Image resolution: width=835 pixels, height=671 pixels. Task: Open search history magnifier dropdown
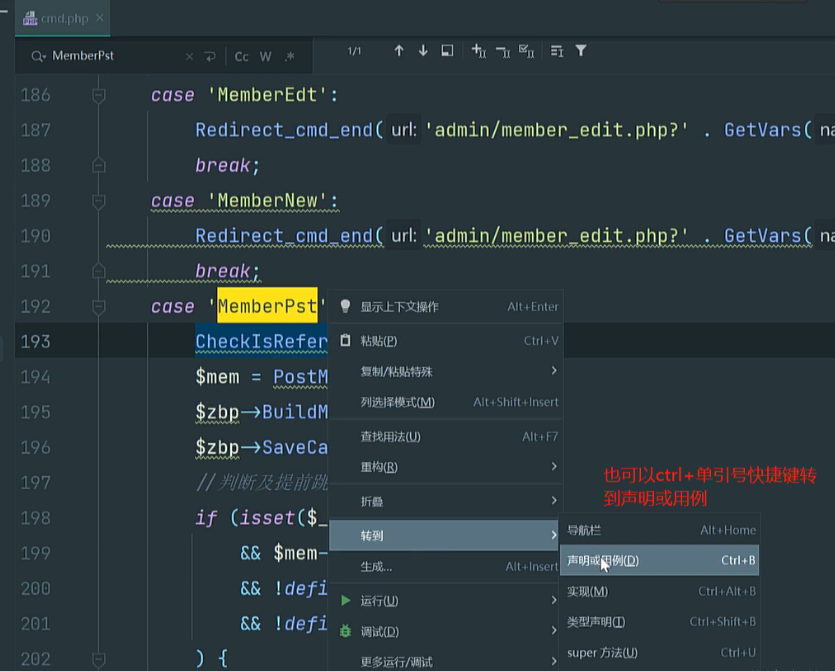[38, 56]
